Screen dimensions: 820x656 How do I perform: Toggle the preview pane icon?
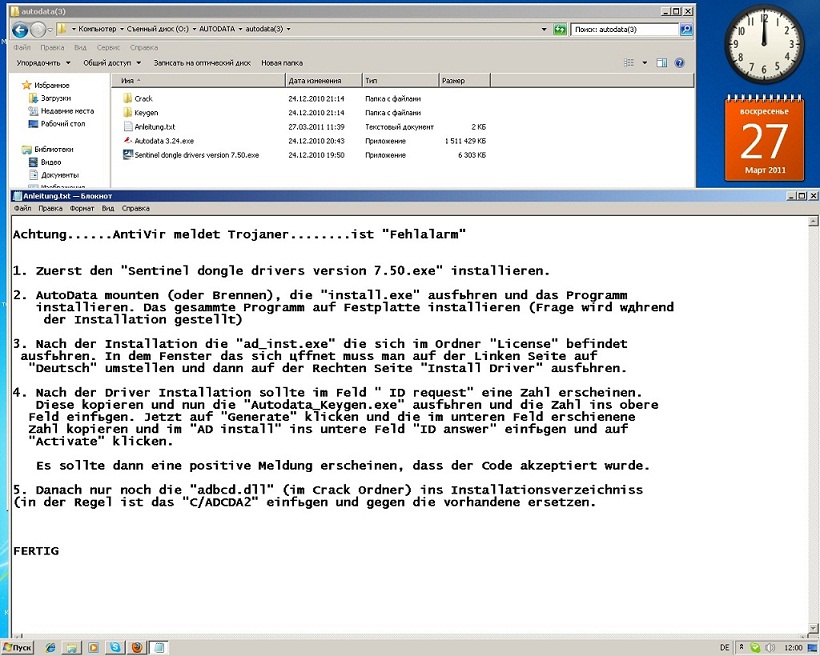pyautogui.click(x=662, y=63)
